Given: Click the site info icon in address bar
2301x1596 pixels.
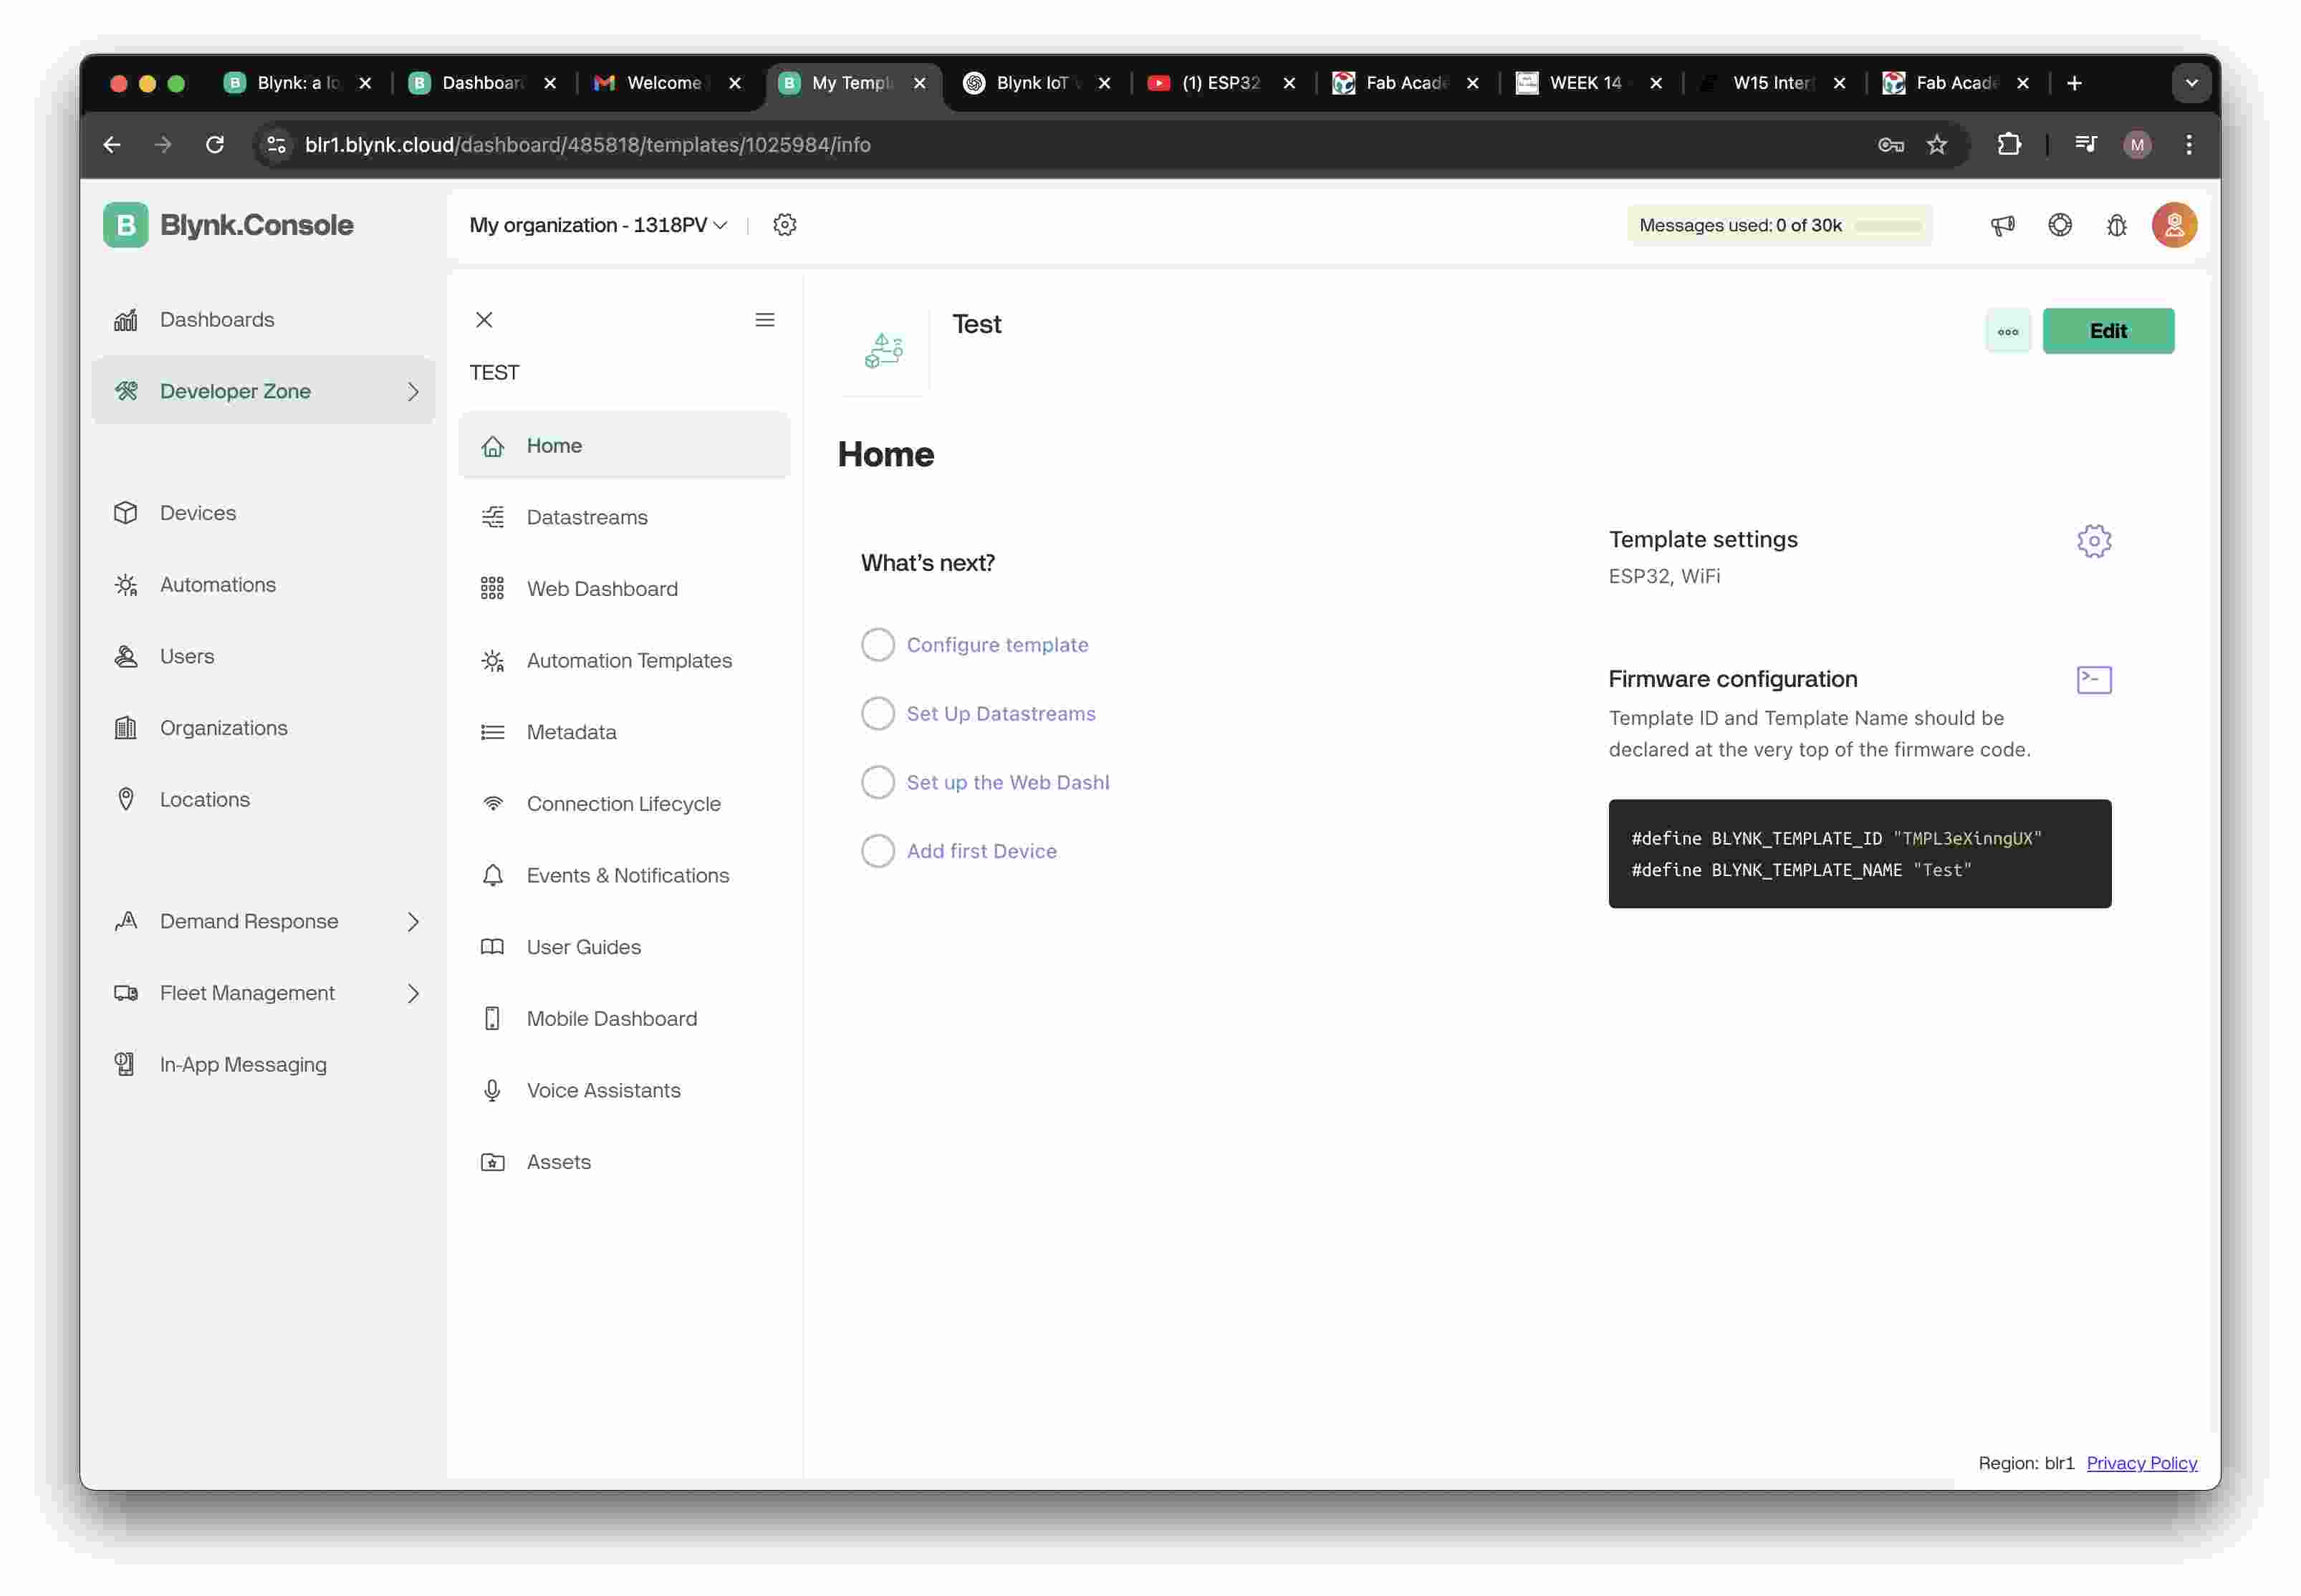Looking at the screenshot, I should [x=277, y=145].
